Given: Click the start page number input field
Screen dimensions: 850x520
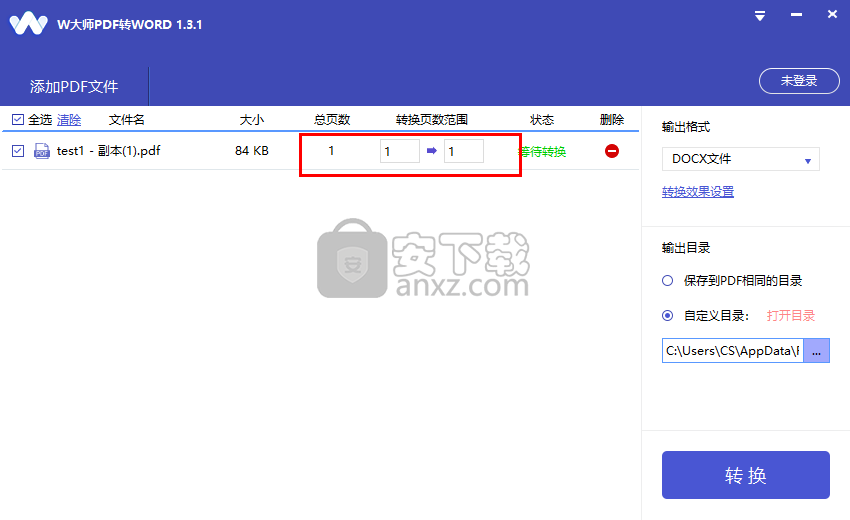Looking at the screenshot, I should point(399,151).
